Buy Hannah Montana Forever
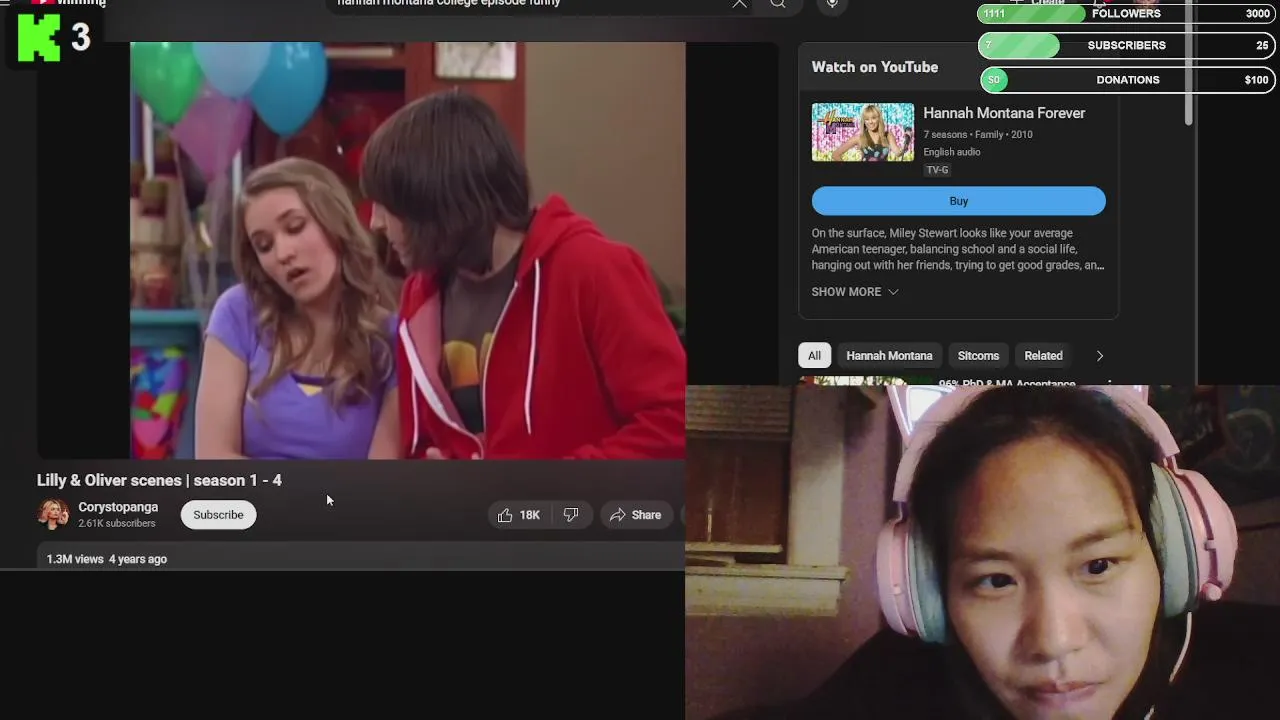 (x=958, y=201)
